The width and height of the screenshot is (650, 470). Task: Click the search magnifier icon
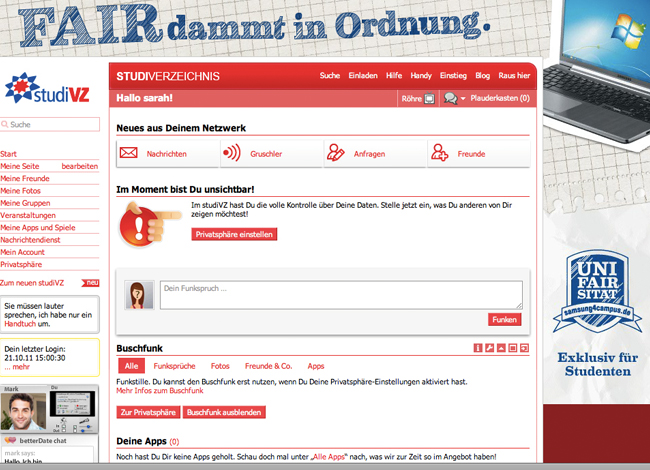pos(5,124)
